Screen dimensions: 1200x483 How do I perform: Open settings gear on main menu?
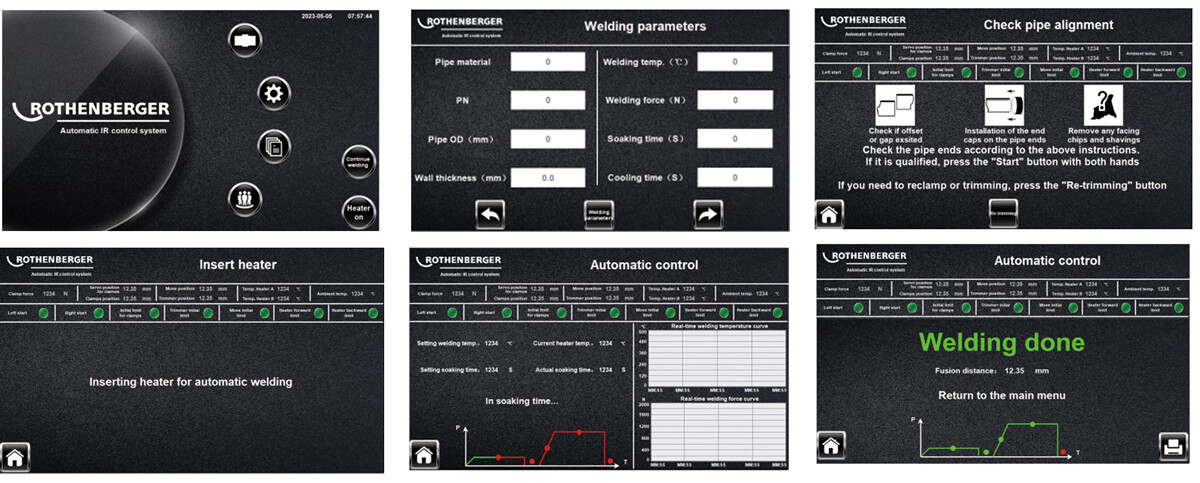pos(272,94)
